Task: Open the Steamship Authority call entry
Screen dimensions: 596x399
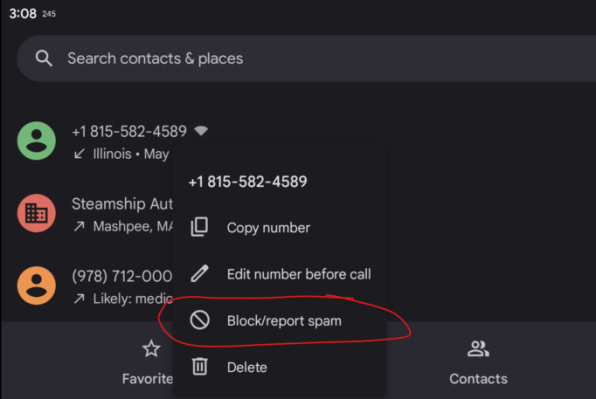Action: tap(95, 213)
